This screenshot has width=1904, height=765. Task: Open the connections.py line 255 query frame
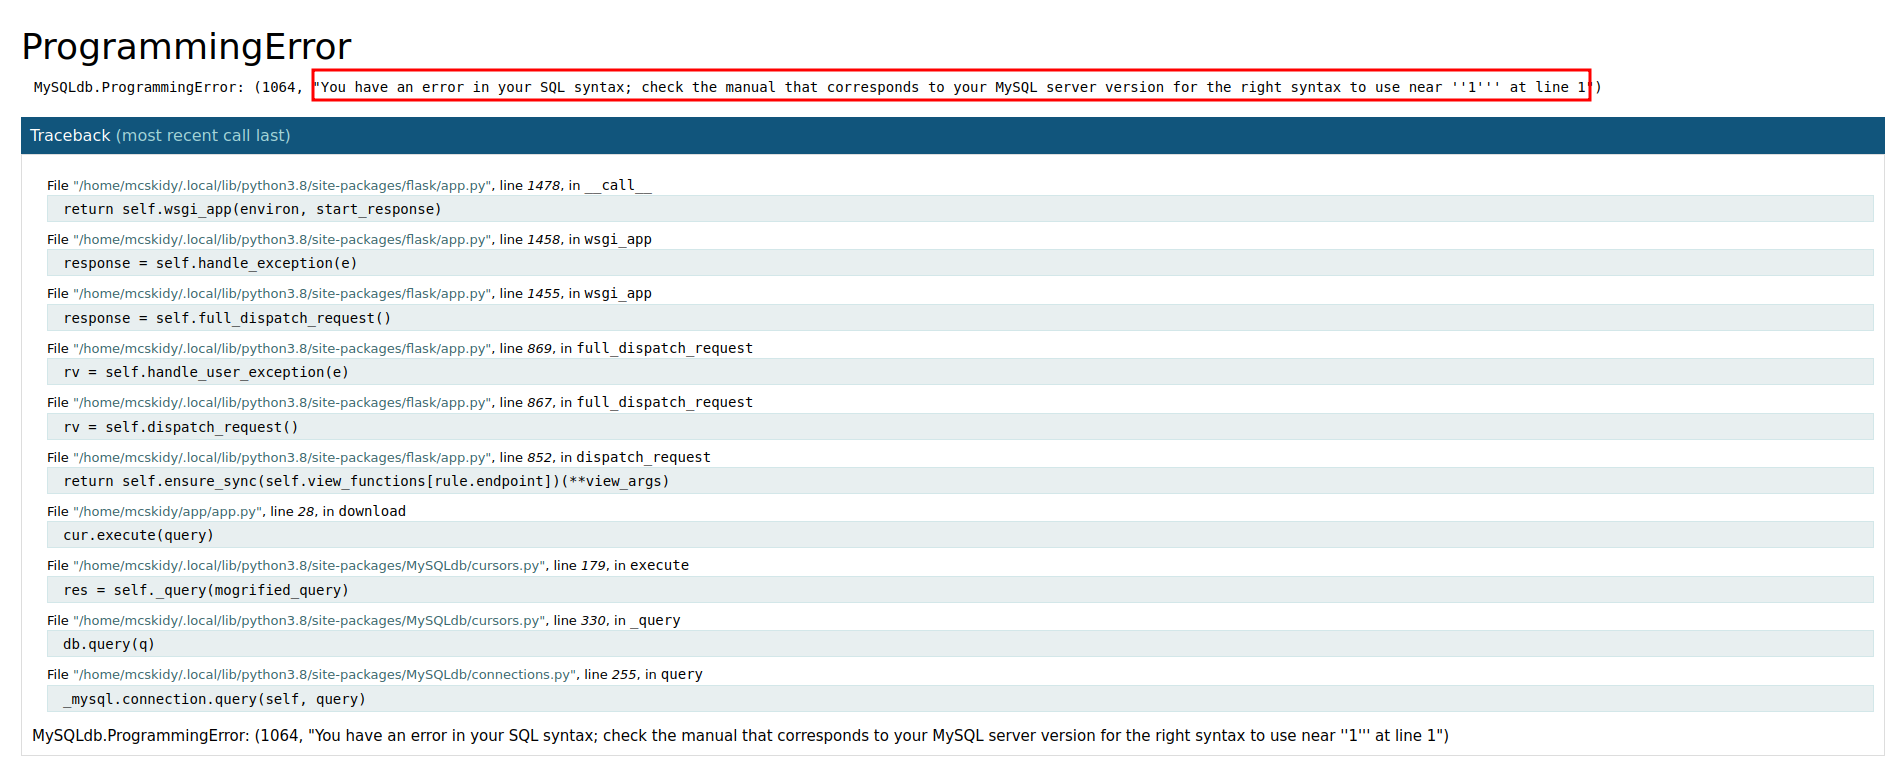[x=375, y=674]
